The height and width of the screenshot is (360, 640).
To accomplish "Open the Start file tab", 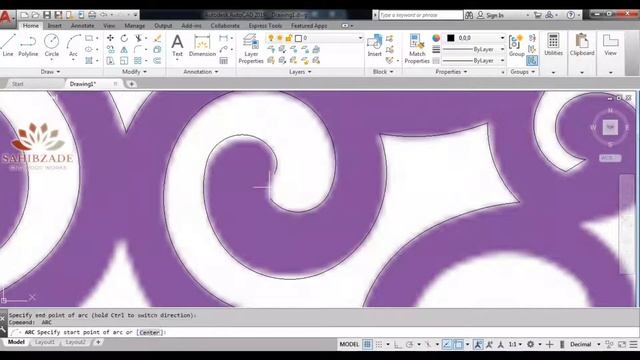I will pyautogui.click(x=18, y=84).
